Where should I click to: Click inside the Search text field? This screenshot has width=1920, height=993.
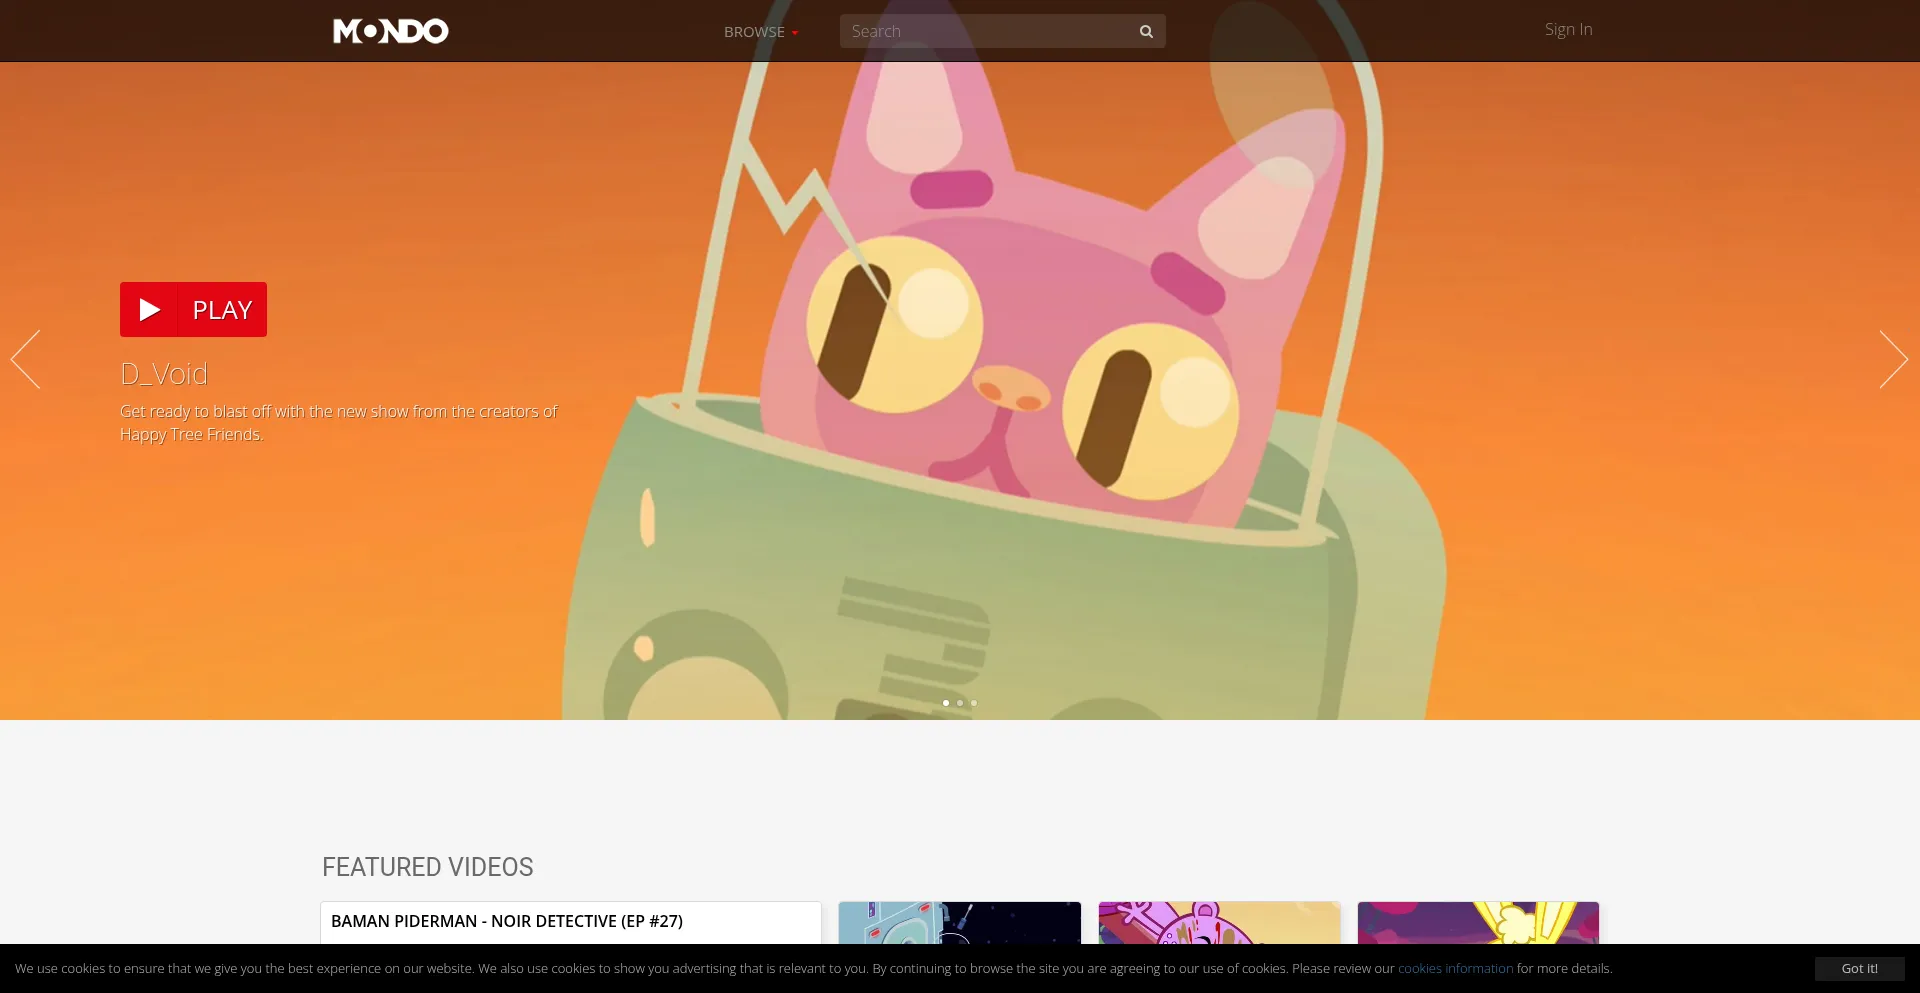coord(985,31)
